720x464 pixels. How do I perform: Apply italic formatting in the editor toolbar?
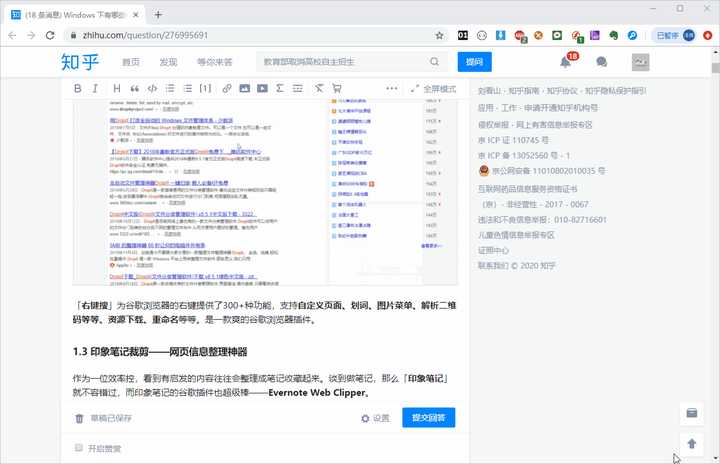click(95, 89)
